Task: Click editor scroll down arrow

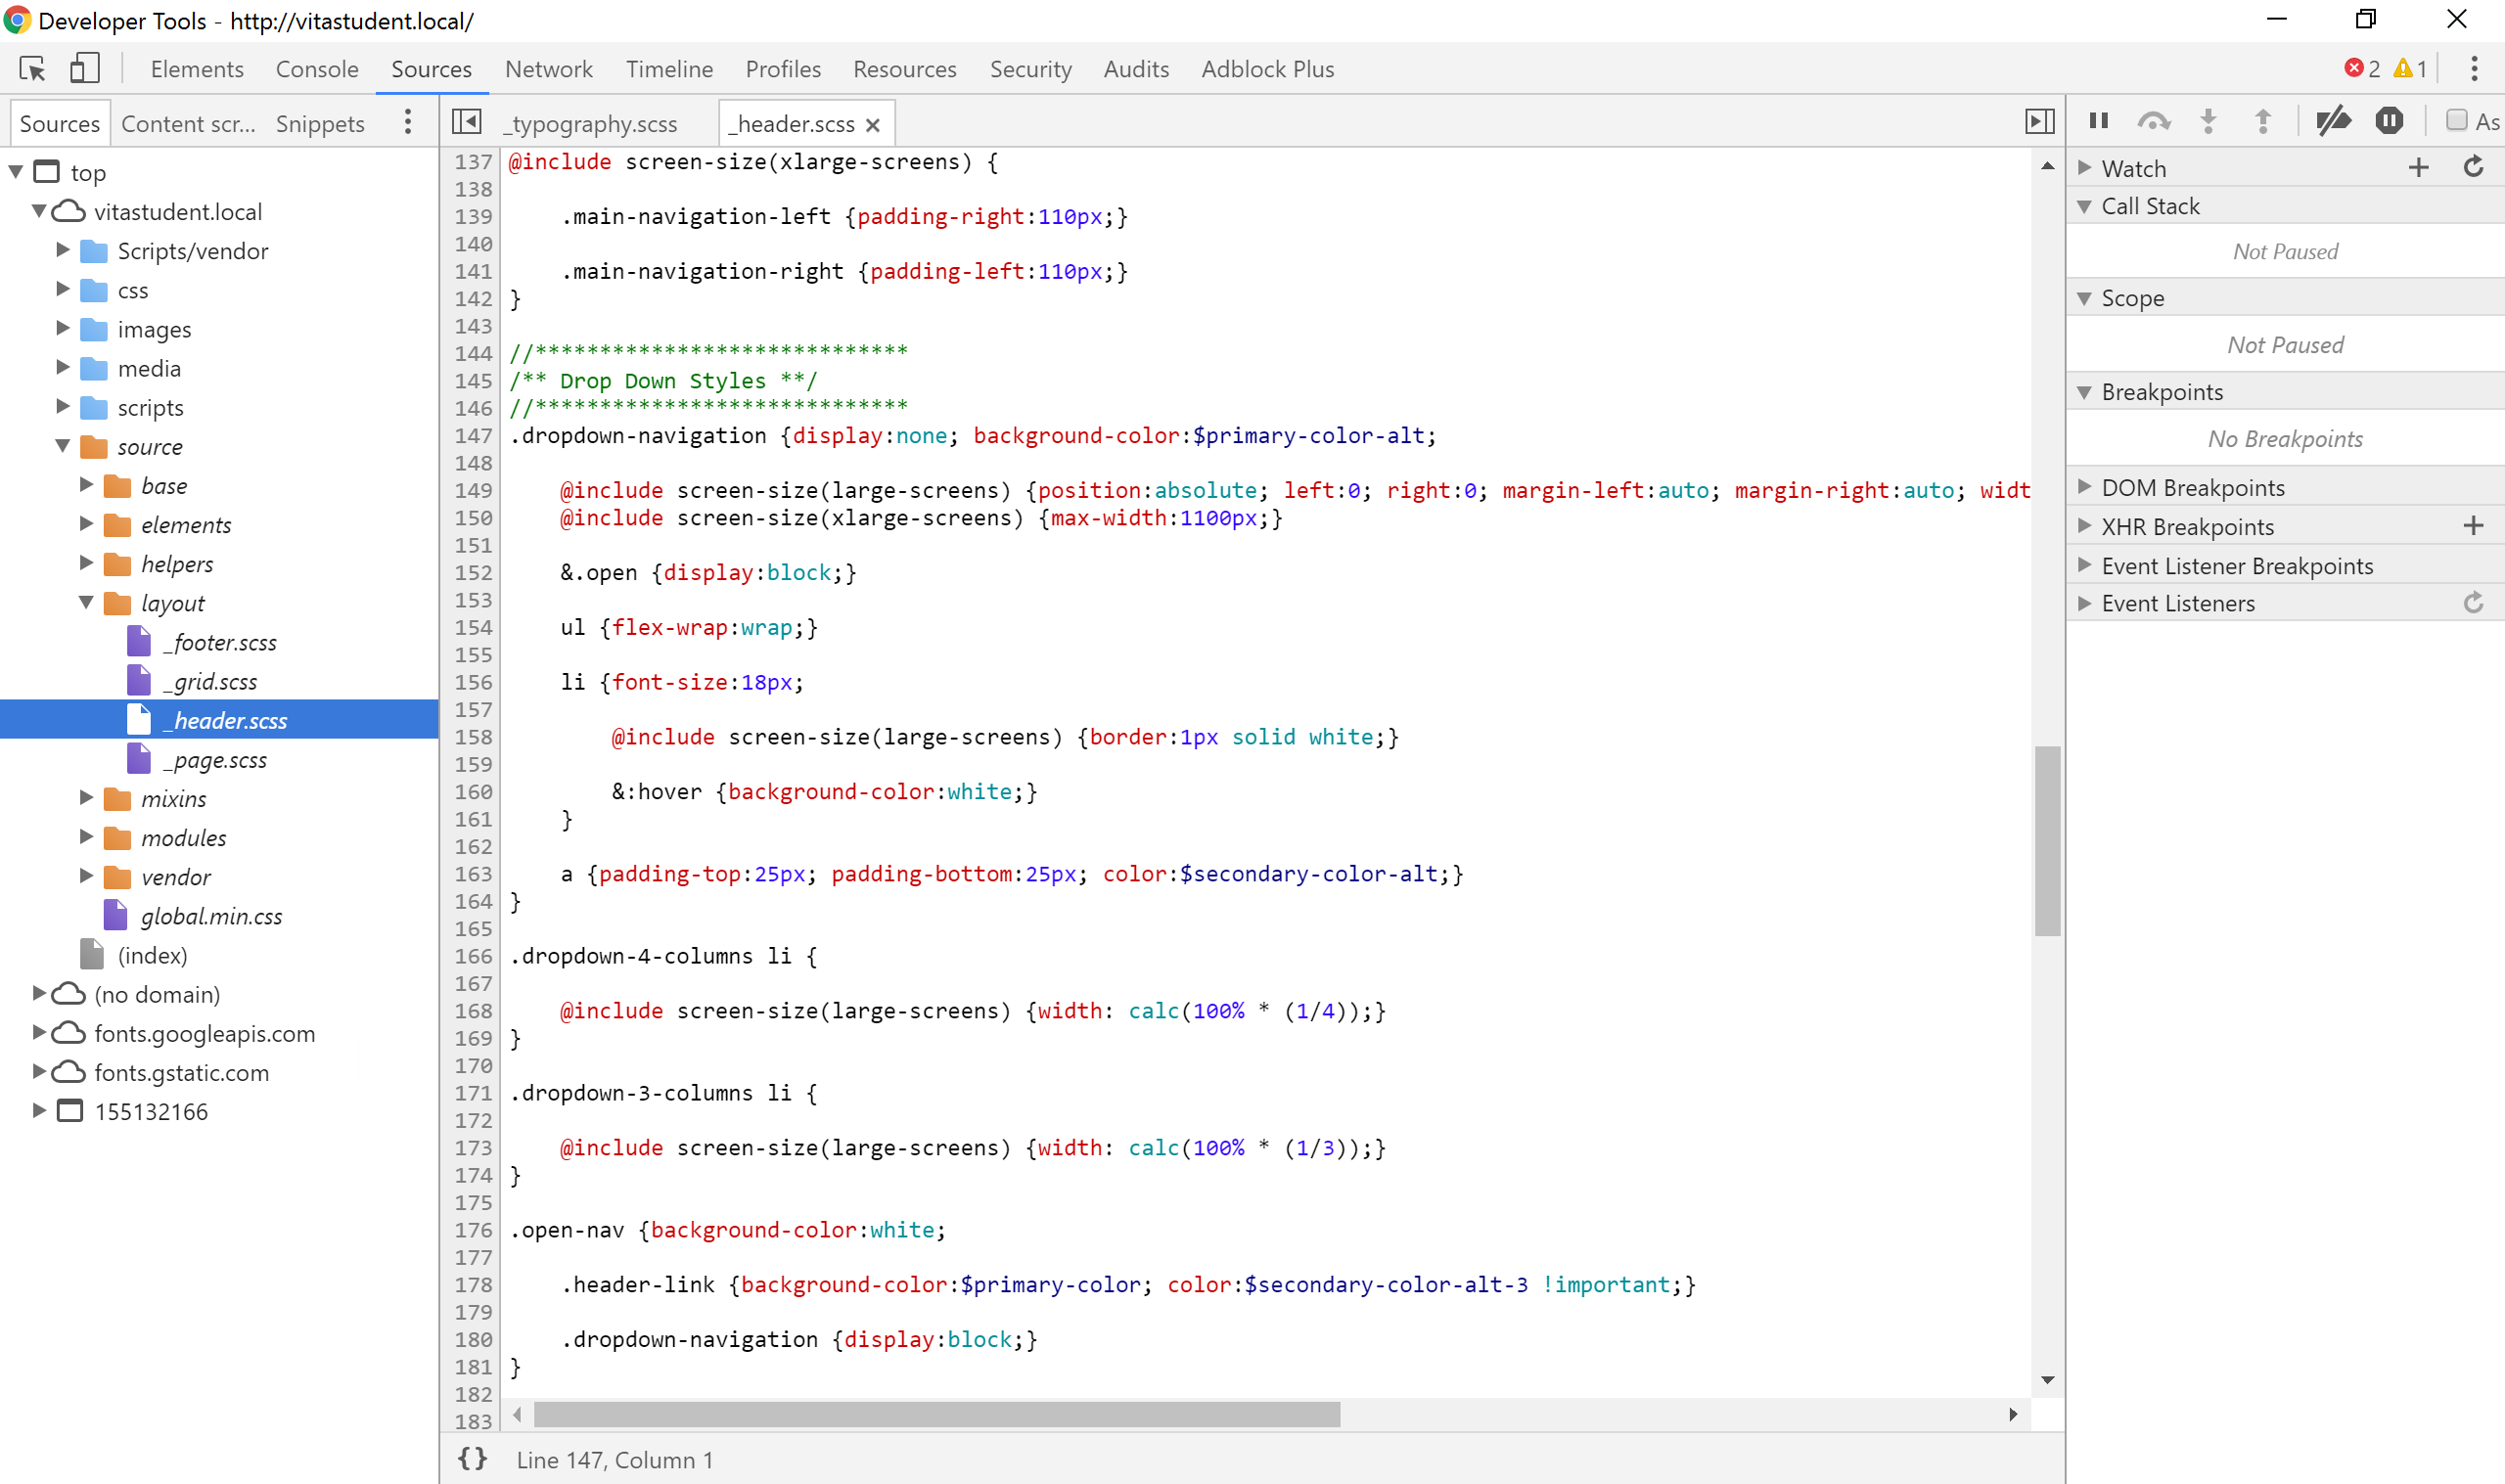Action: pyautogui.click(x=2047, y=1380)
